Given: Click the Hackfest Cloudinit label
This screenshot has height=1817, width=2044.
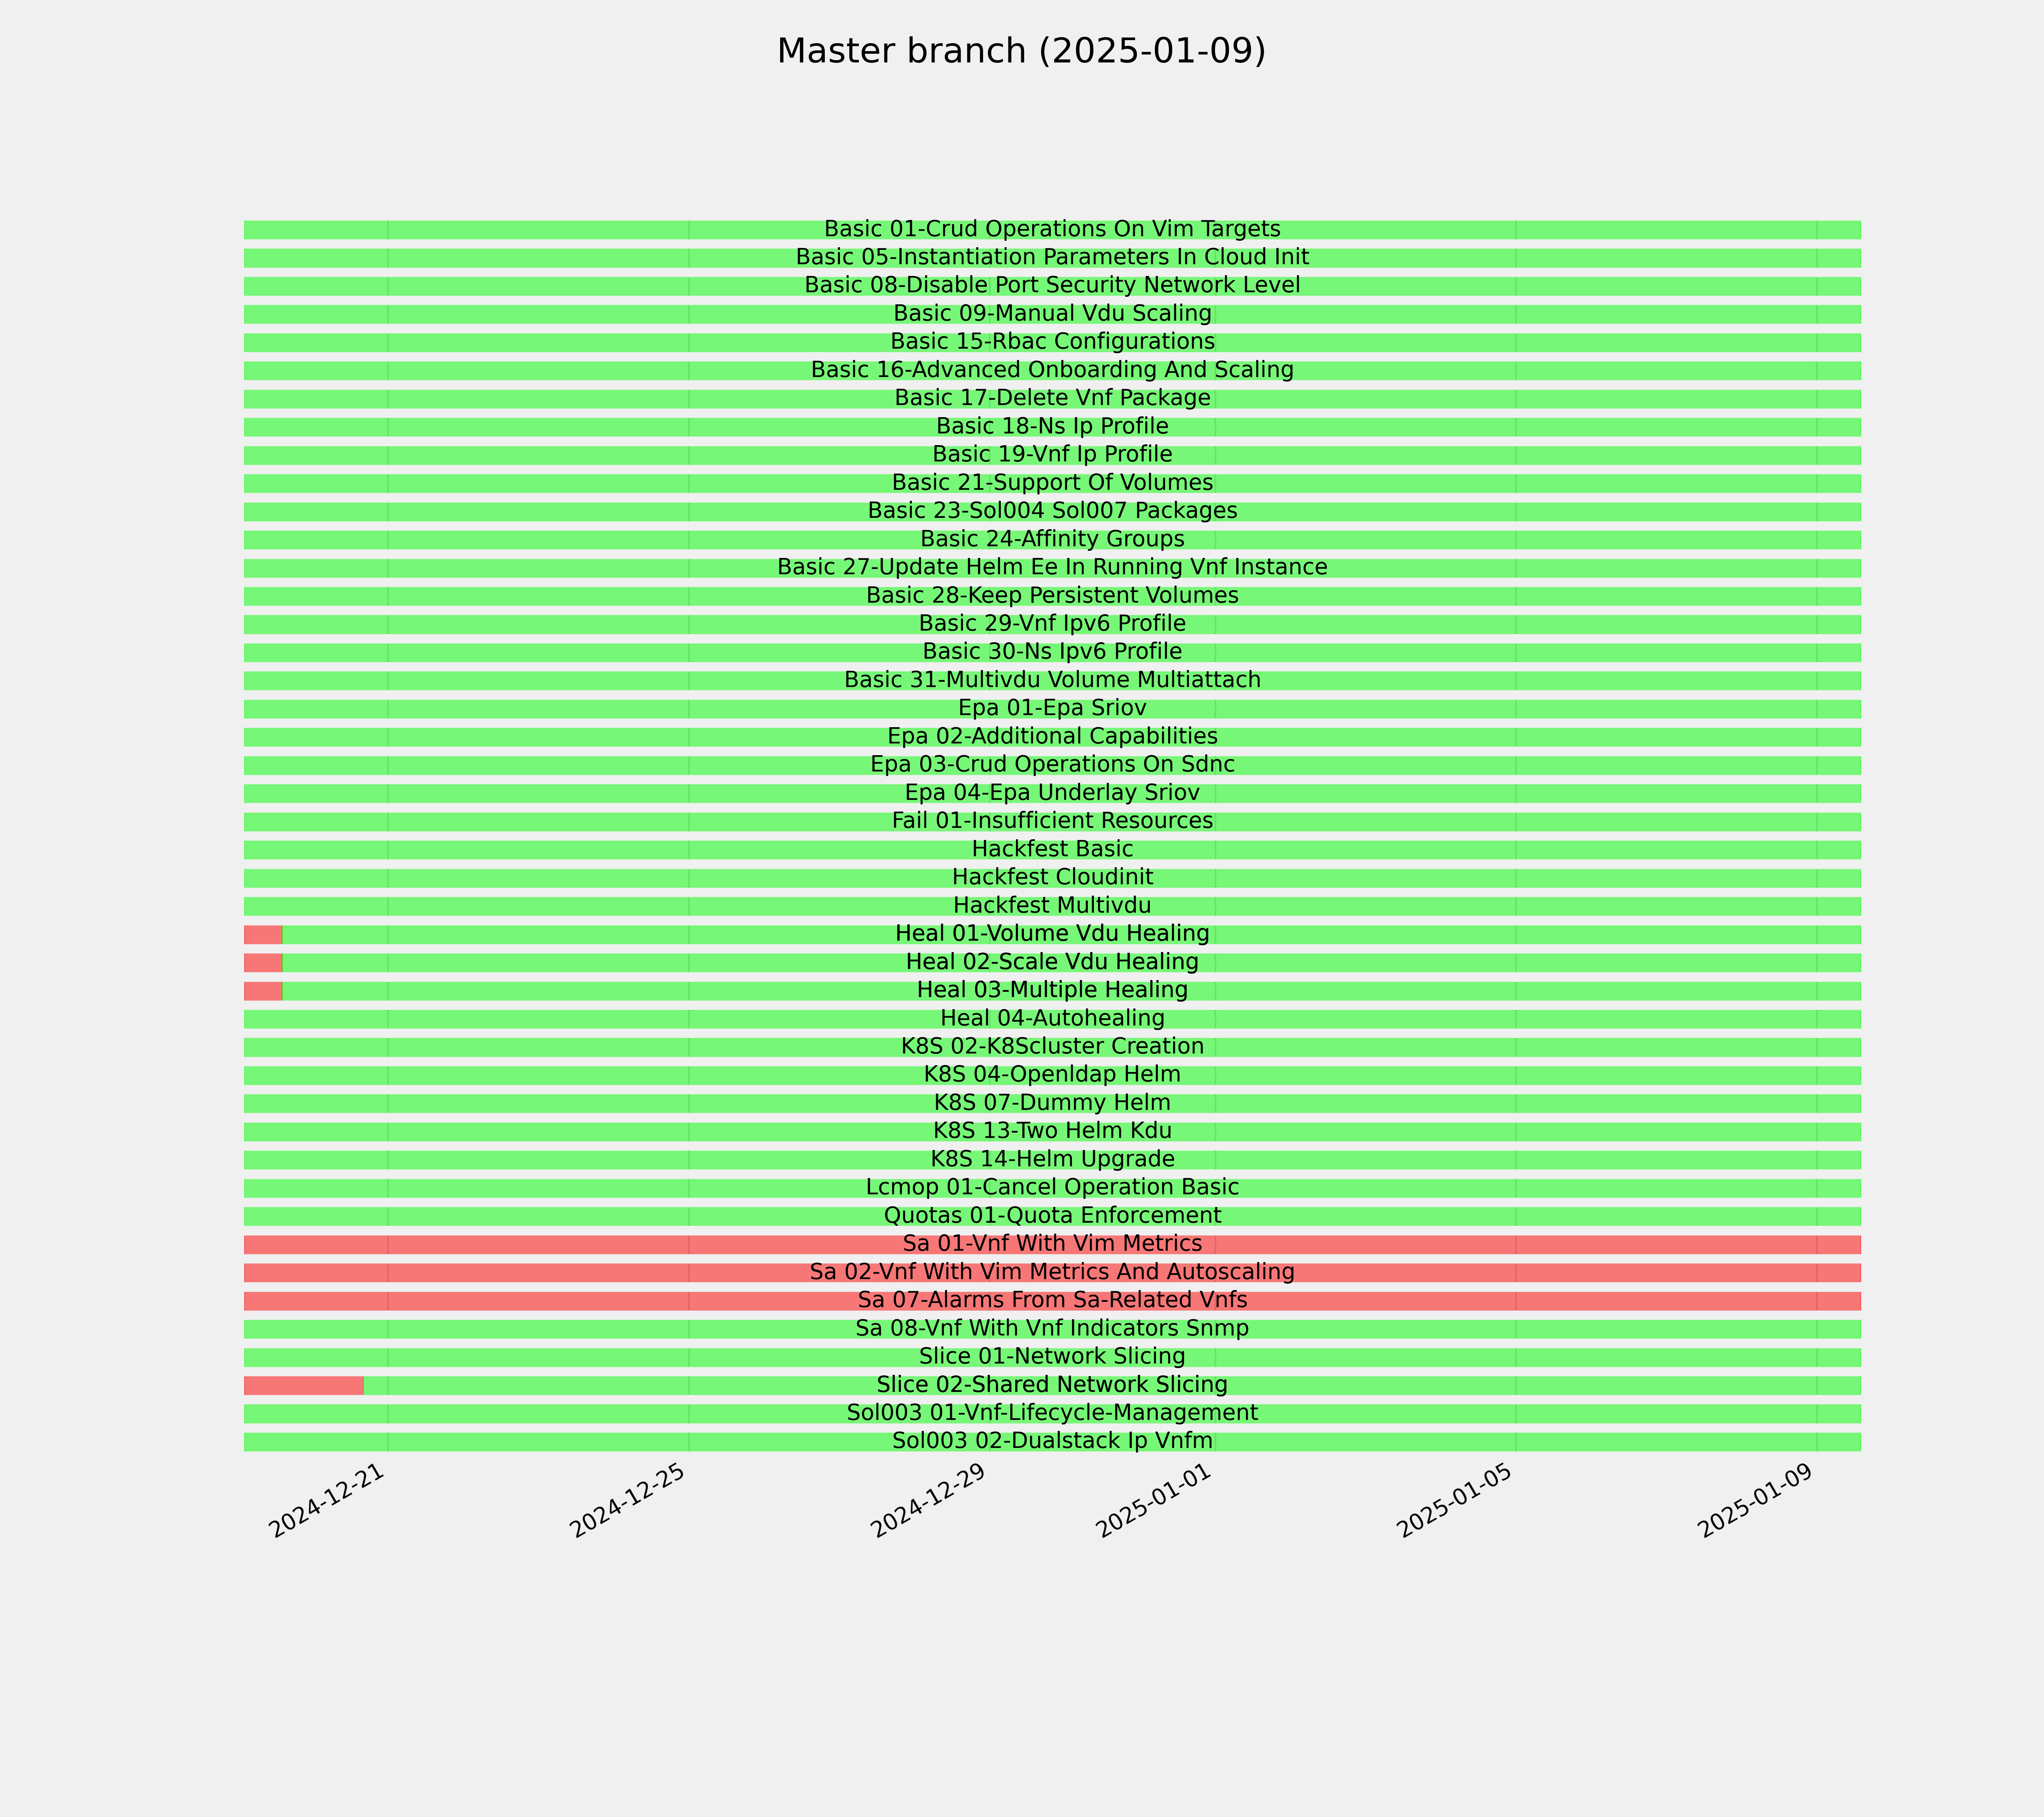Looking at the screenshot, I should (x=1052, y=878).
